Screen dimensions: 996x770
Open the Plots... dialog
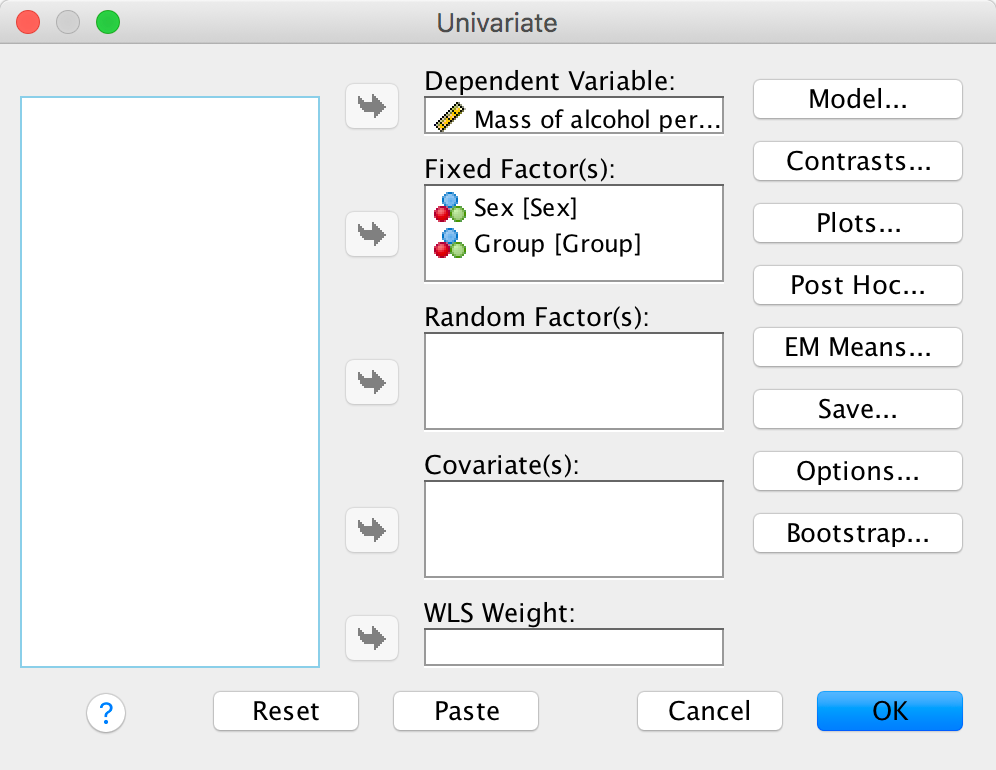click(x=857, y=223)
